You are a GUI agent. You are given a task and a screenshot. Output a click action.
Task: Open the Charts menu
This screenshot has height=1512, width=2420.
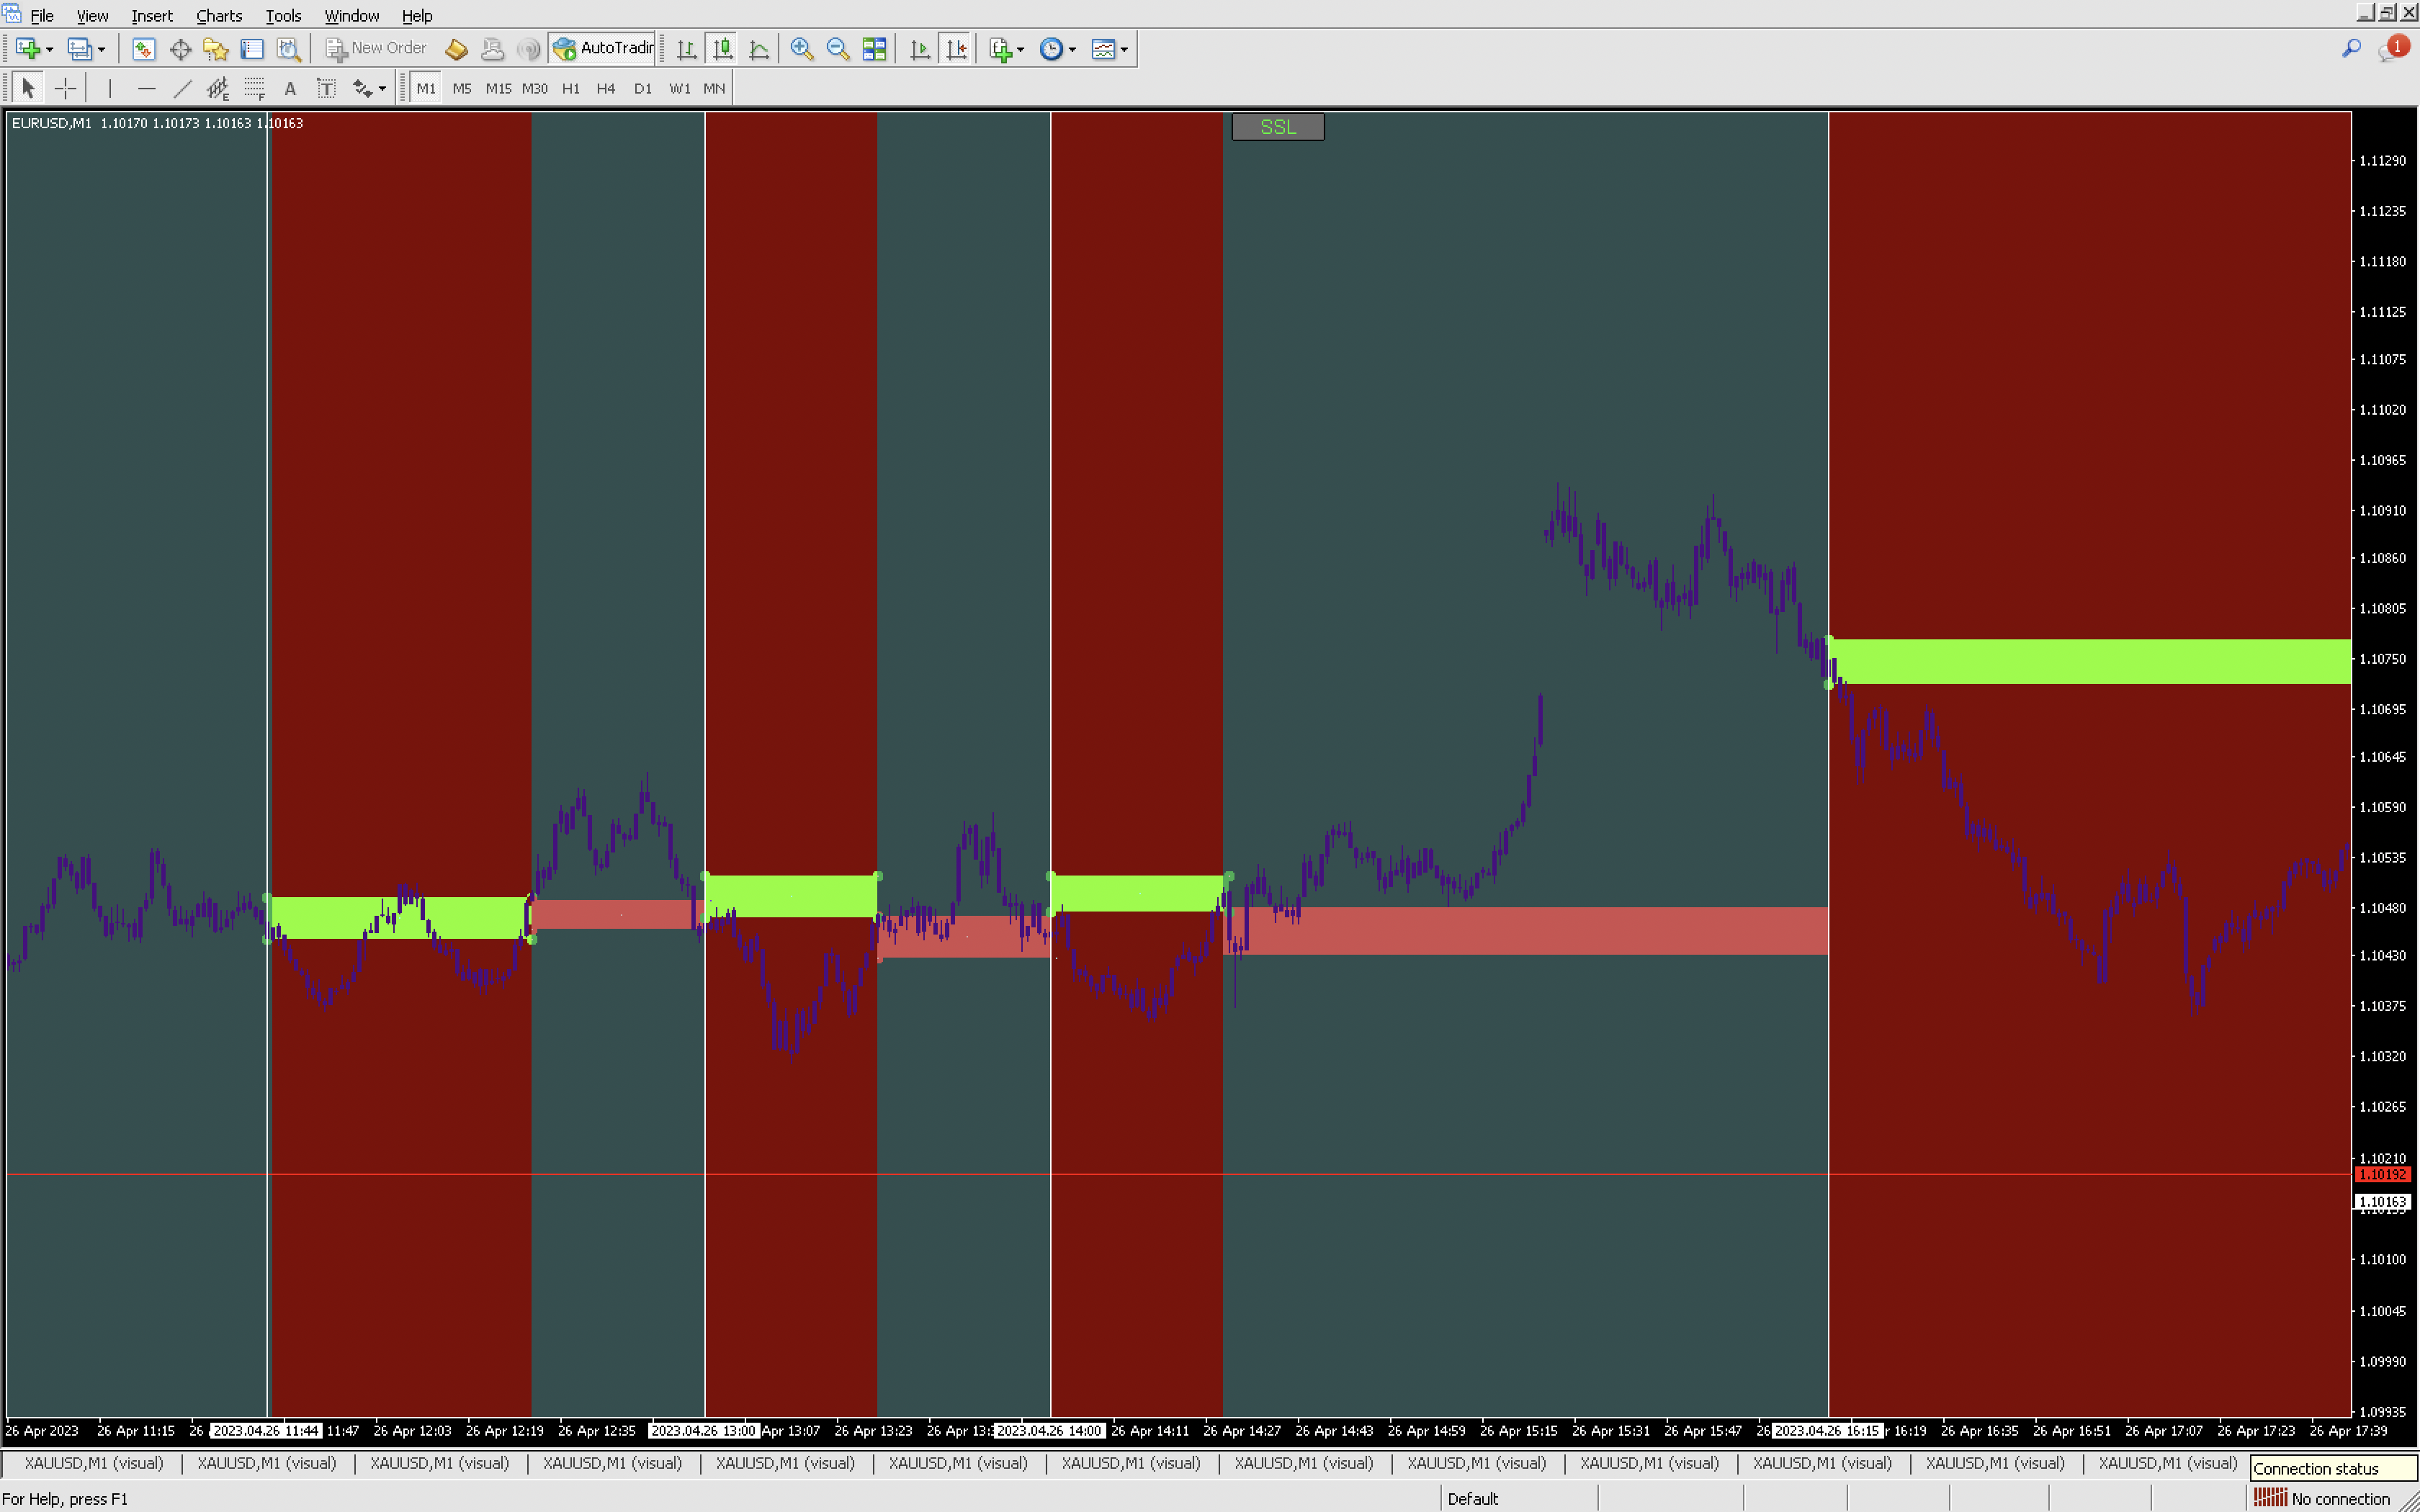[x=219, y=15]
